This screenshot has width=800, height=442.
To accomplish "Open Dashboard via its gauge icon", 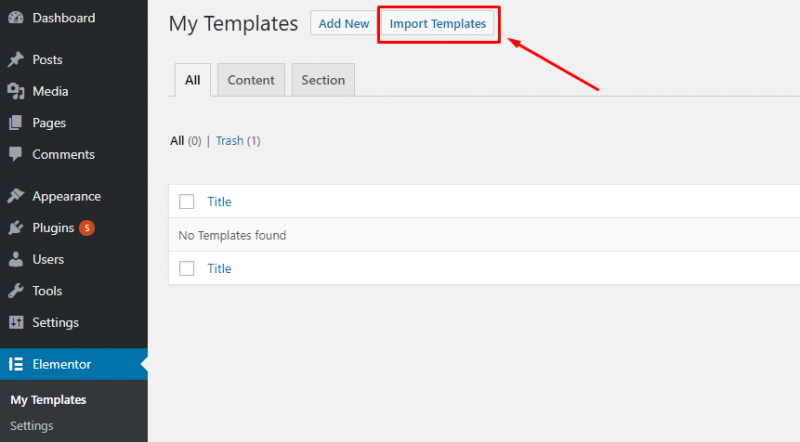I will tap(16, 18).
